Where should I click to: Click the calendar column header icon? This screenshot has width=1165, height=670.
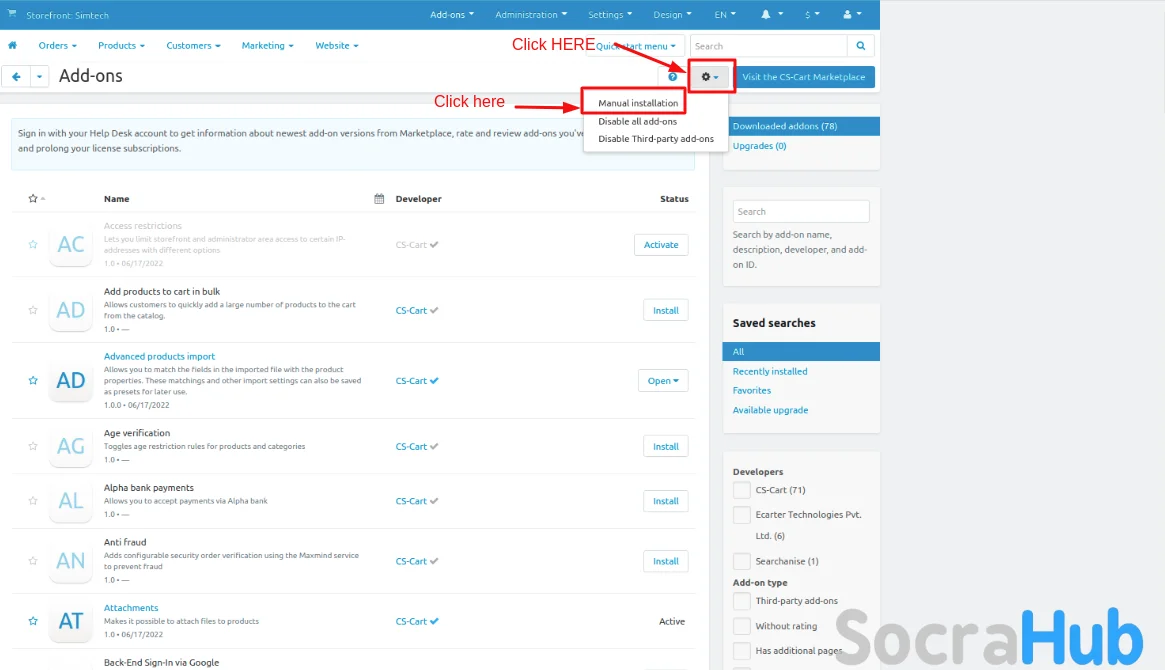click(x=379, y=198)
